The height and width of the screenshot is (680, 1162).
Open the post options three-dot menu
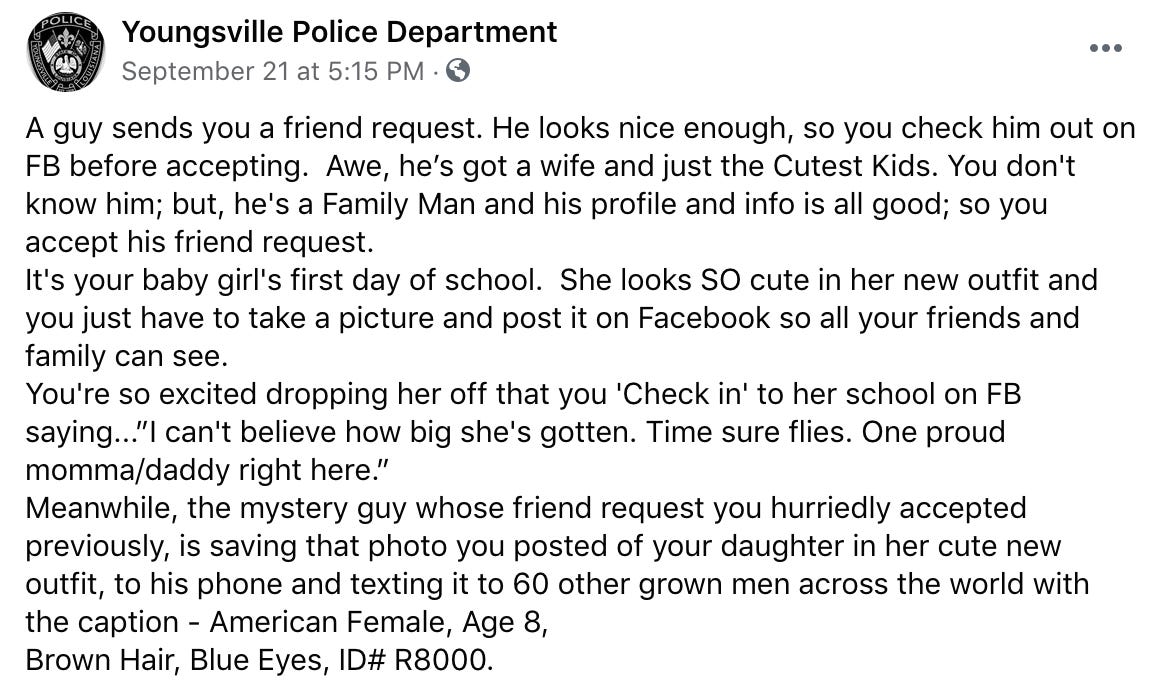(x=1106, y=48)
